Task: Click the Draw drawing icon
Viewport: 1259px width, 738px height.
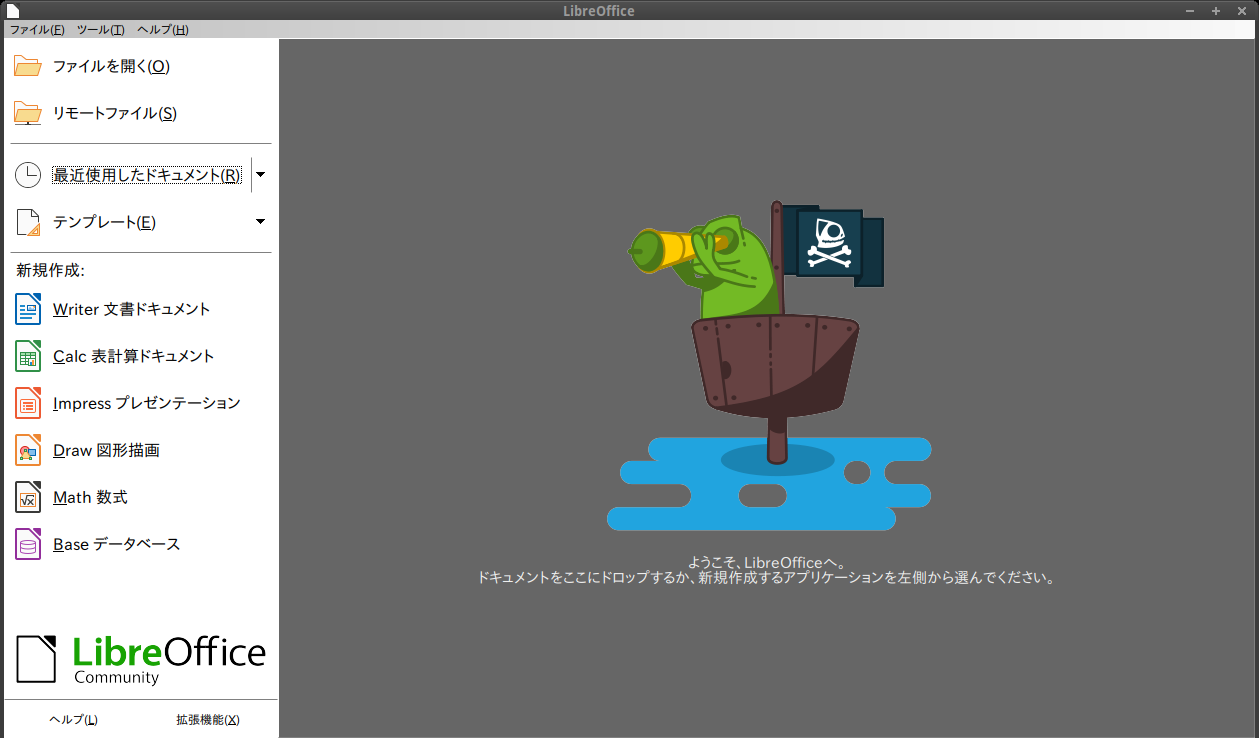Action: click(x=28, y=450)
